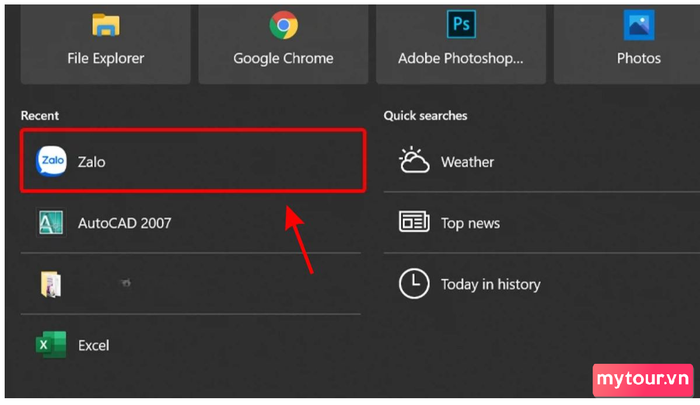700x405 pixels.
Task: Run the Top news quick search
Action: click(542, 223)
